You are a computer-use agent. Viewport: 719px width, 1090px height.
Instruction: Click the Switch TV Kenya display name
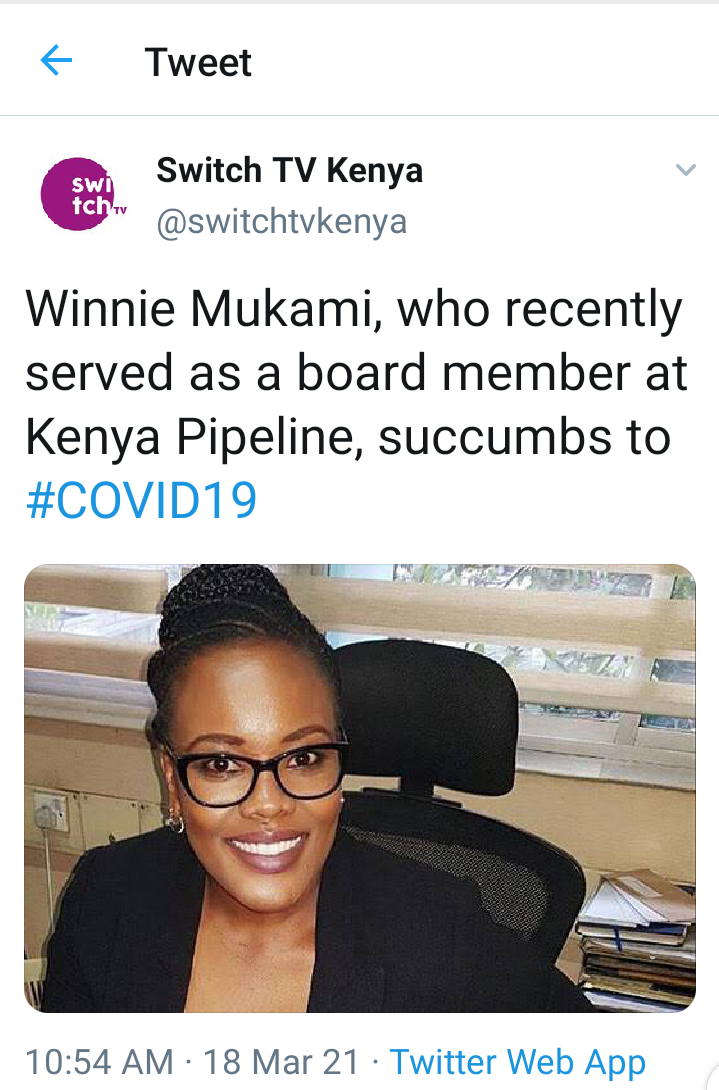coord(289,171)
